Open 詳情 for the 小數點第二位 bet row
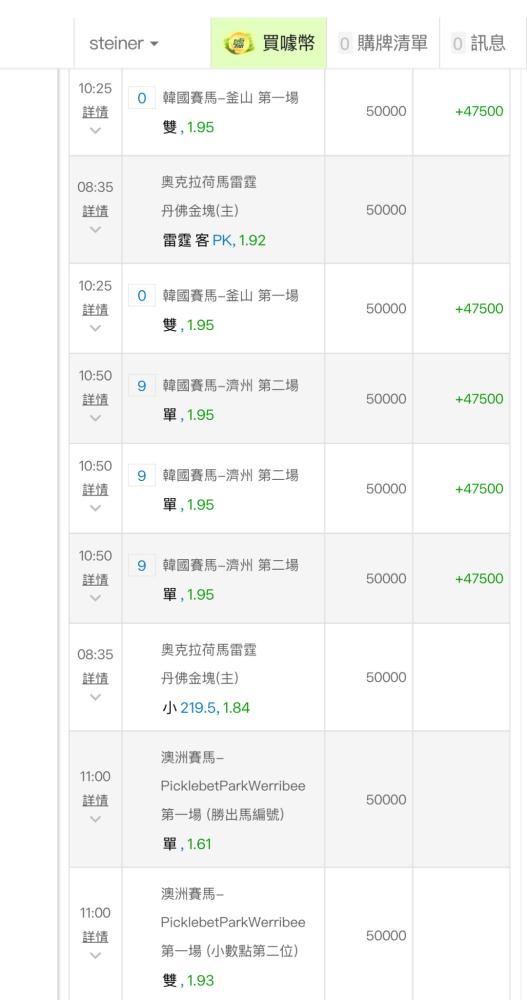 [95, 937]
